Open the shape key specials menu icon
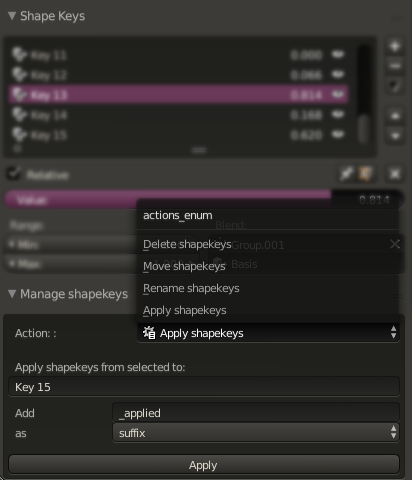 click(395, 86)
